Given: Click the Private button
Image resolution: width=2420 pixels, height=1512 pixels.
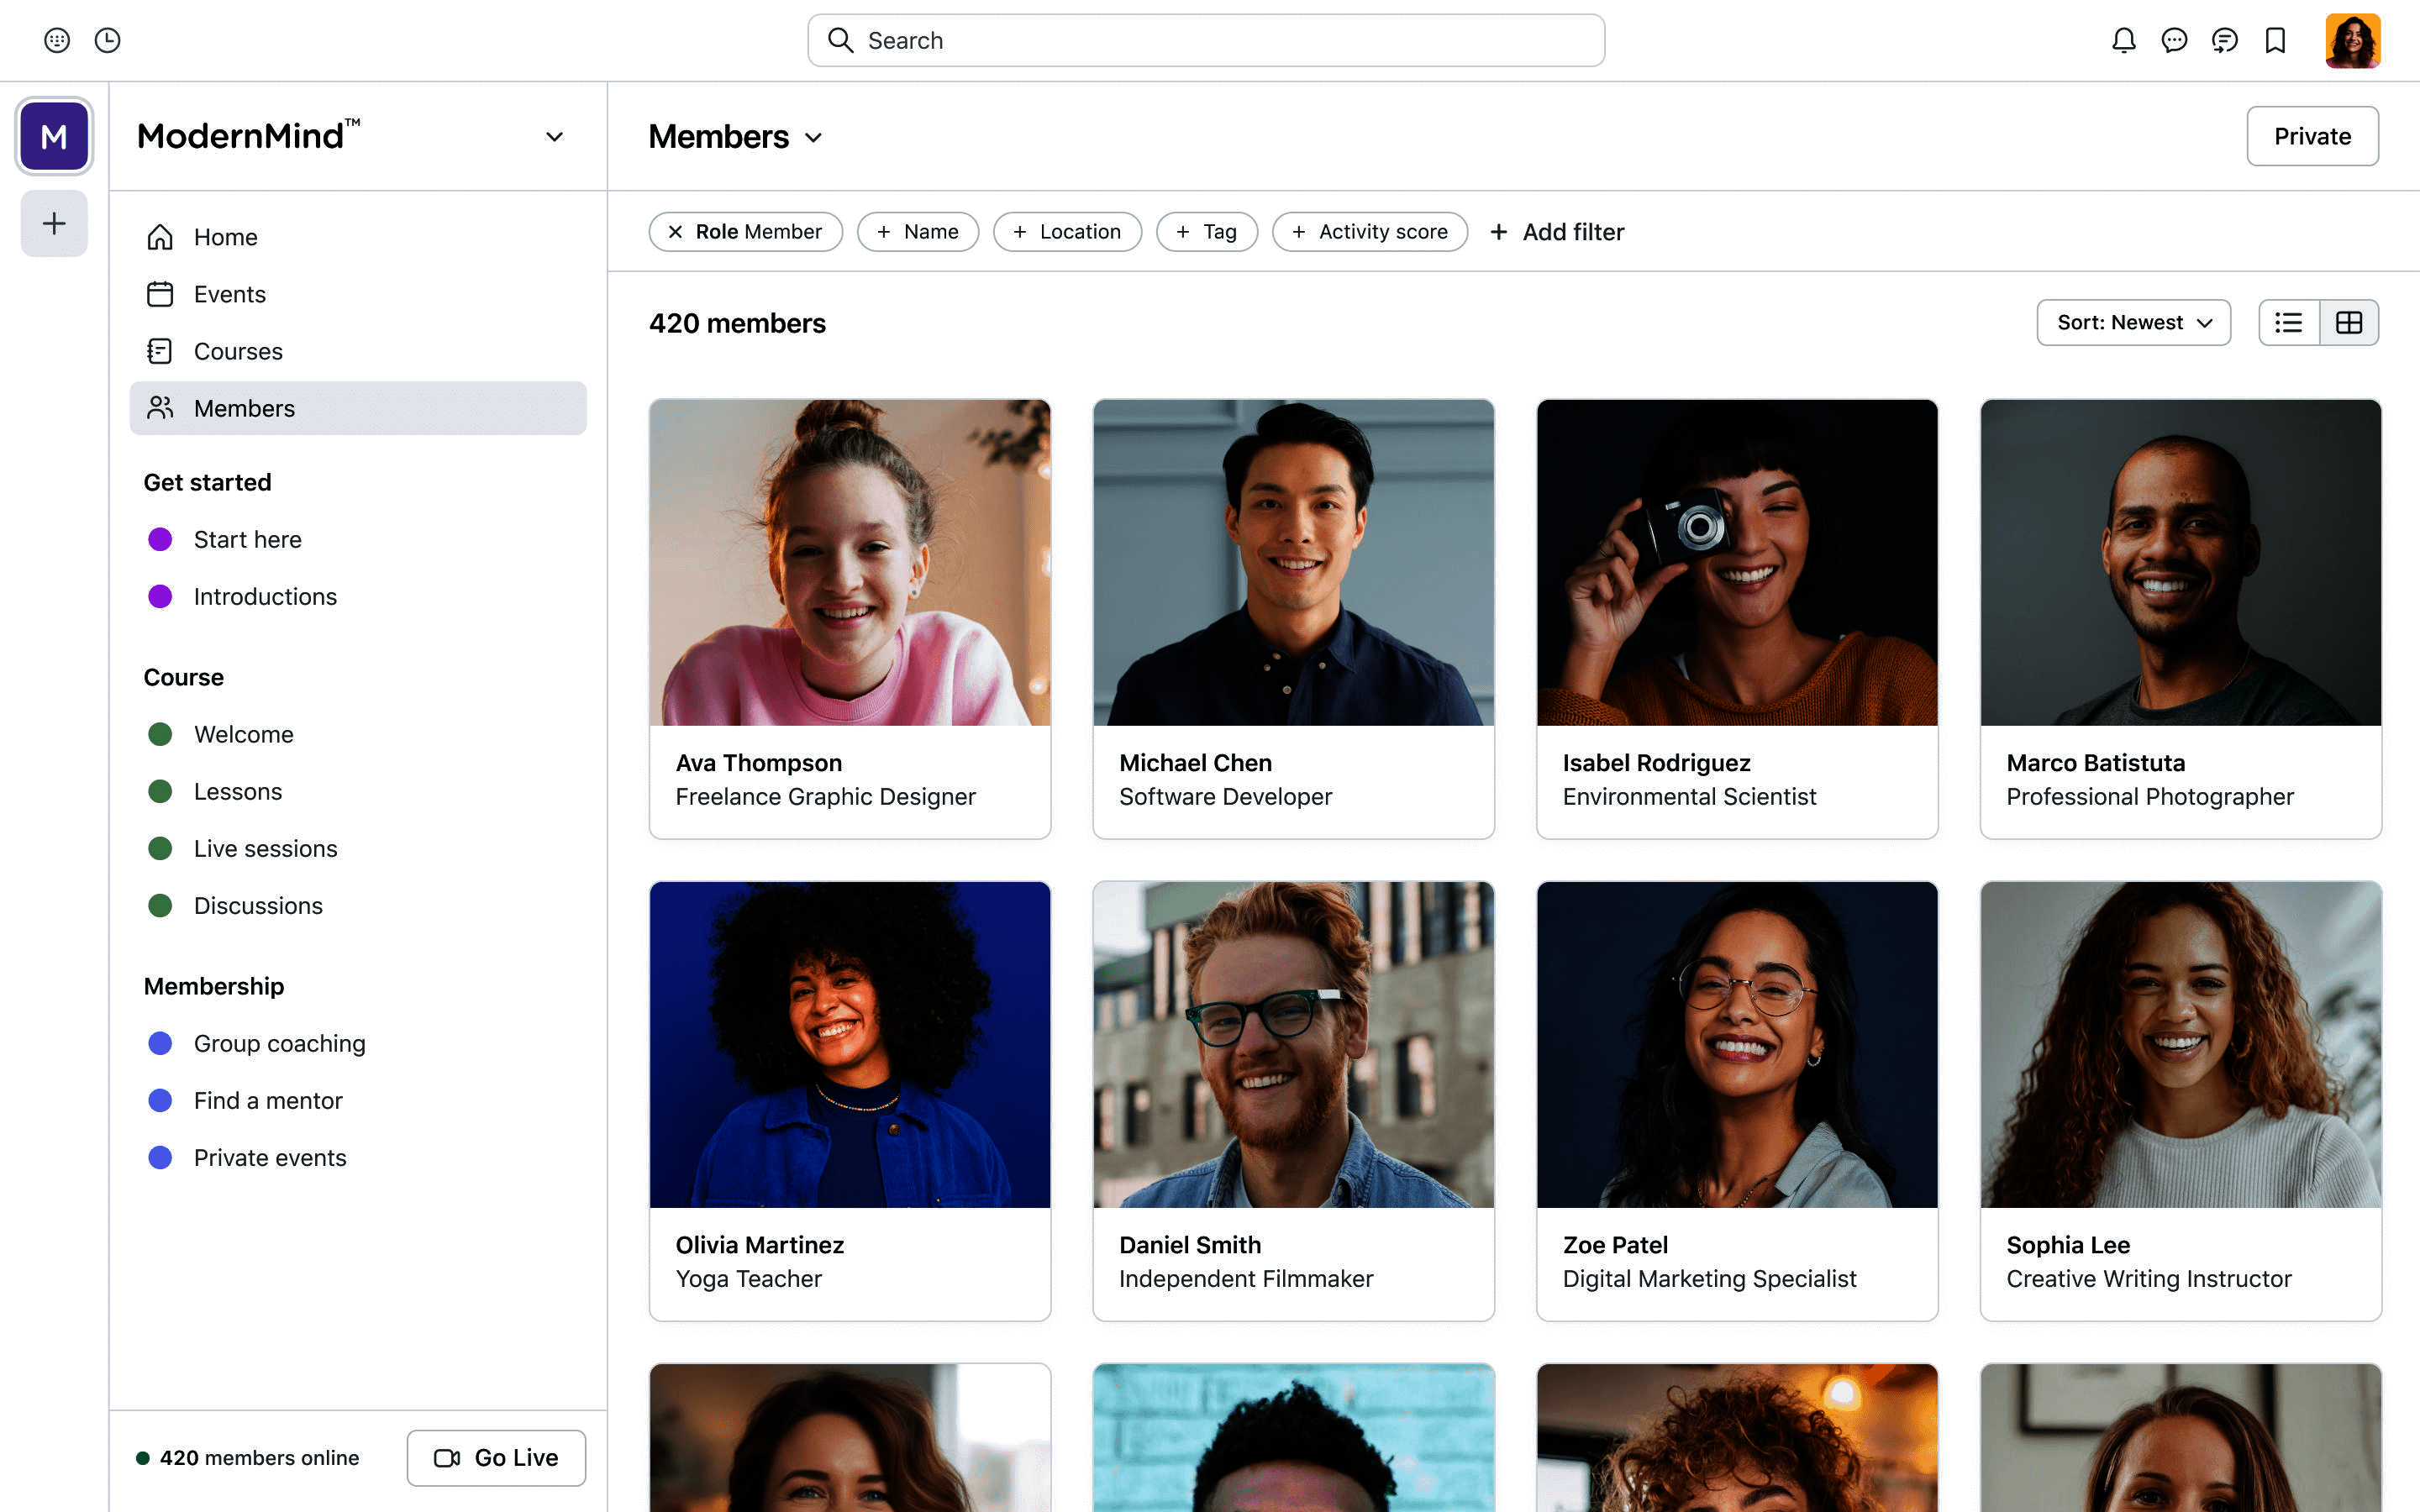Looking at the screenshot, I should click(2311, 136).
